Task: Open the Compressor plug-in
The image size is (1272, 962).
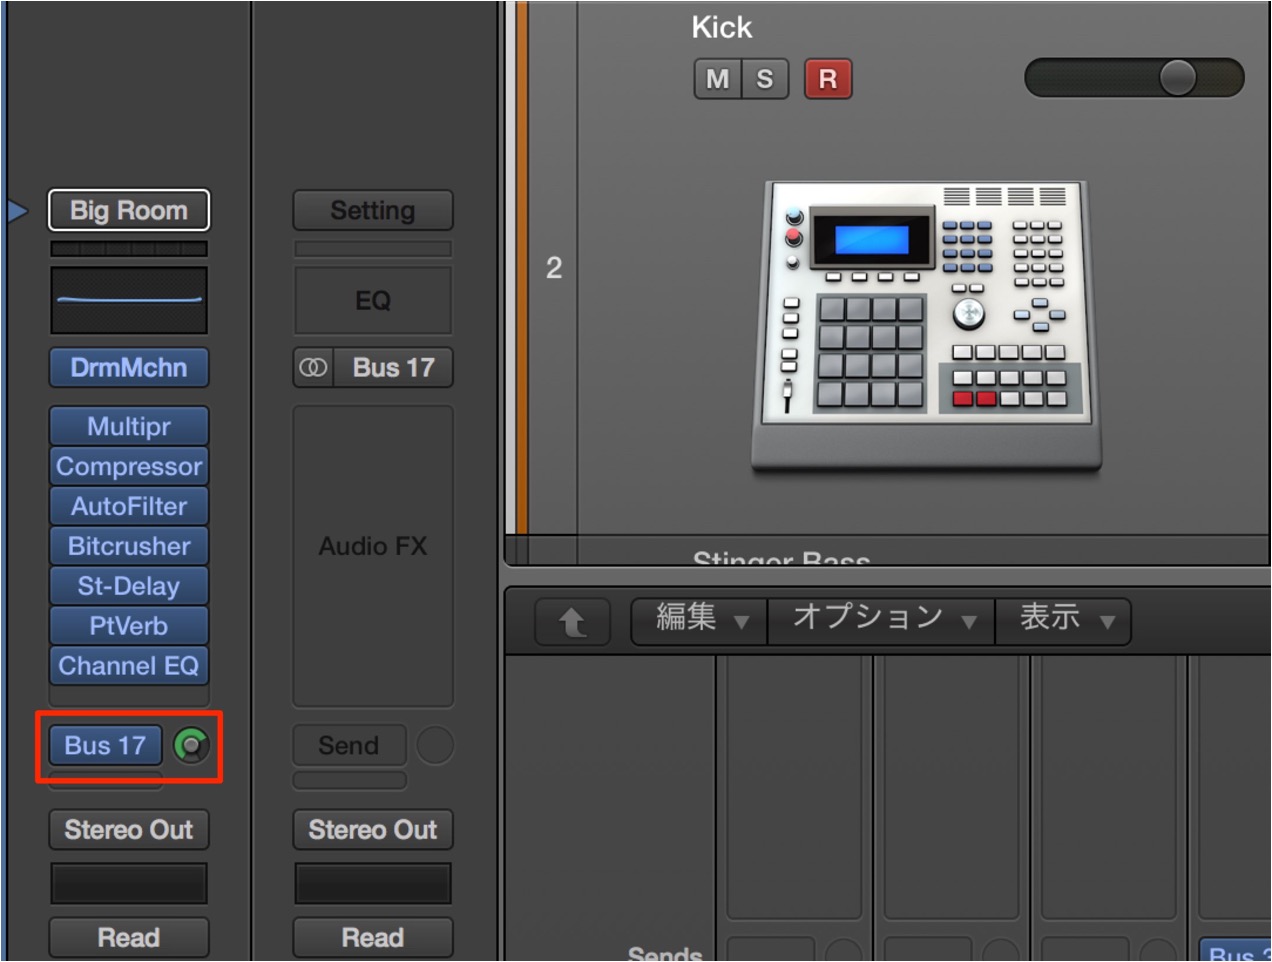Action: coord(129,466)
